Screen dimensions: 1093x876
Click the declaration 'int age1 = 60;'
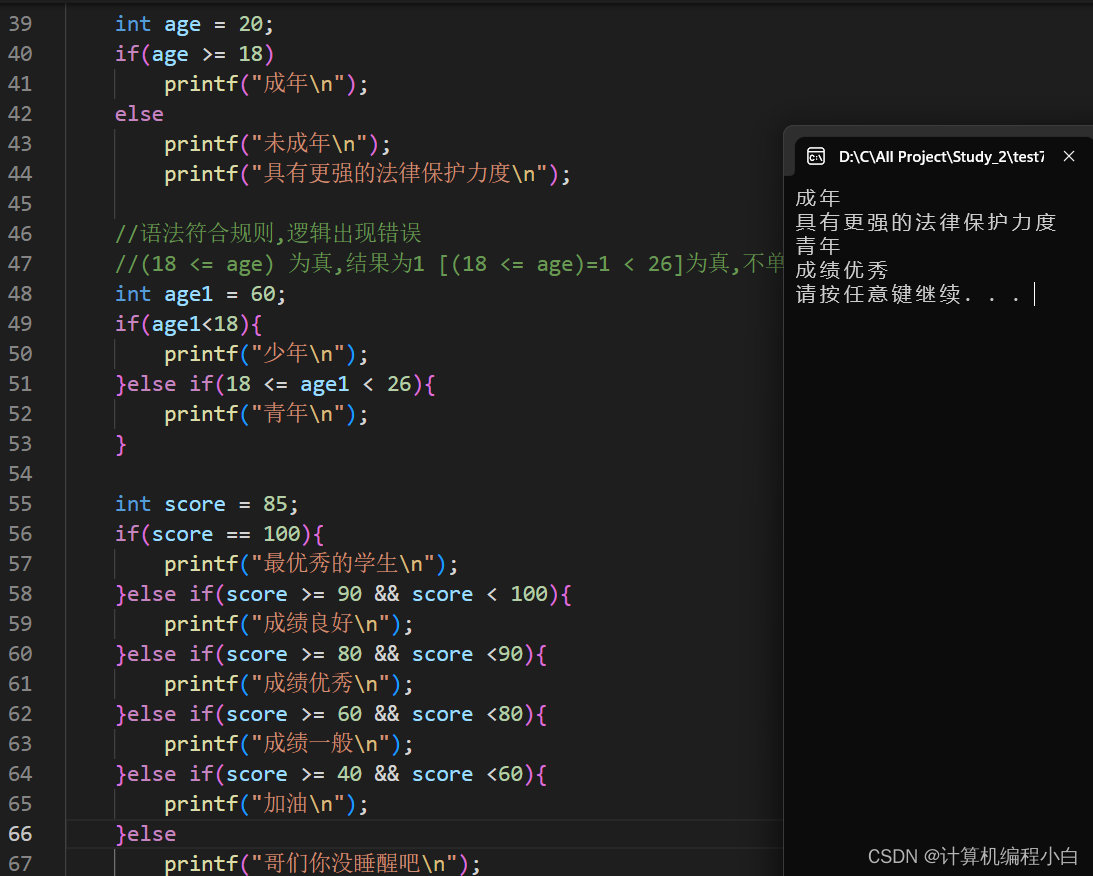(x=201, y=294)
